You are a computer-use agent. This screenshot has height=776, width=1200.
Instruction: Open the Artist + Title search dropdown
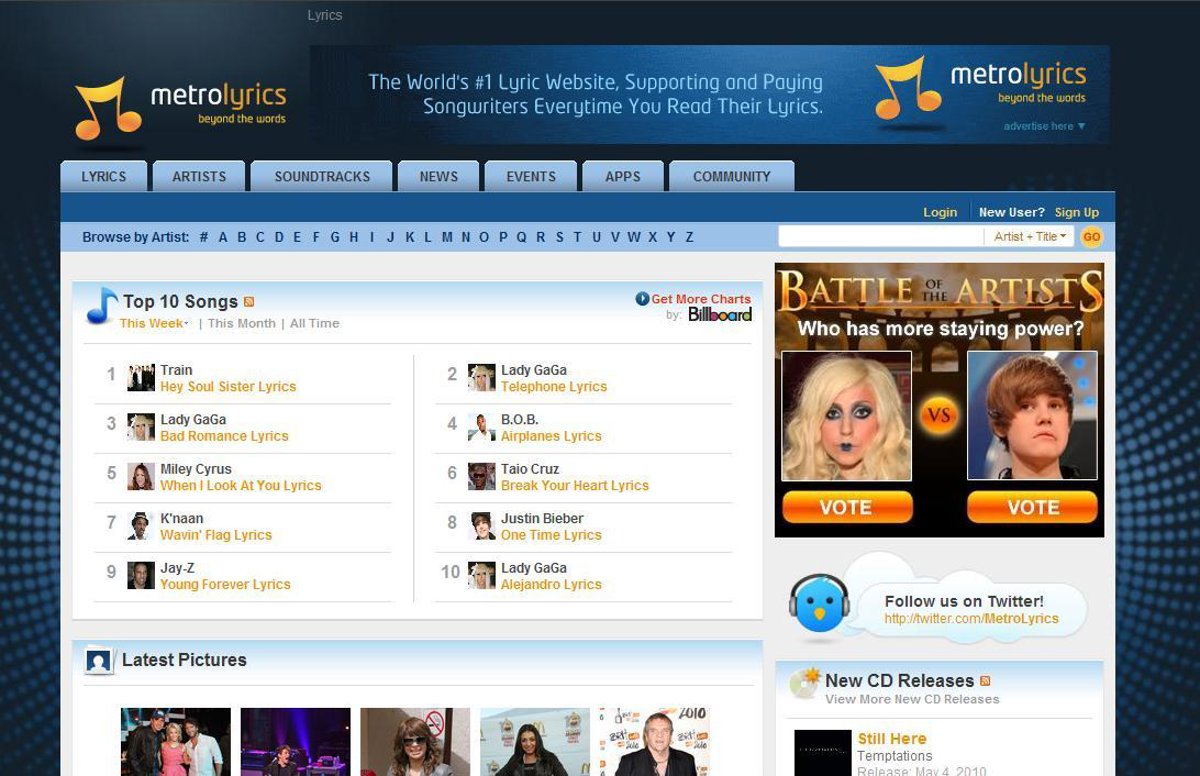click(x=1030, y=237)
